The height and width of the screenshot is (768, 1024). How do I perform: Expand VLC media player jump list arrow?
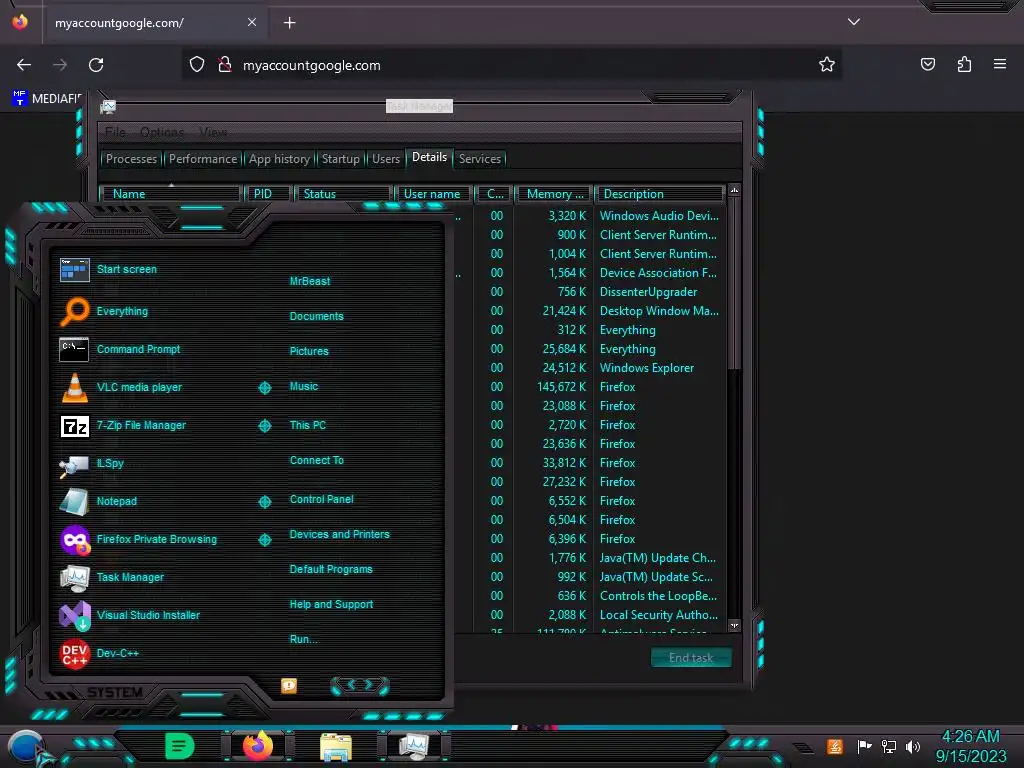(x=264, y=388)
